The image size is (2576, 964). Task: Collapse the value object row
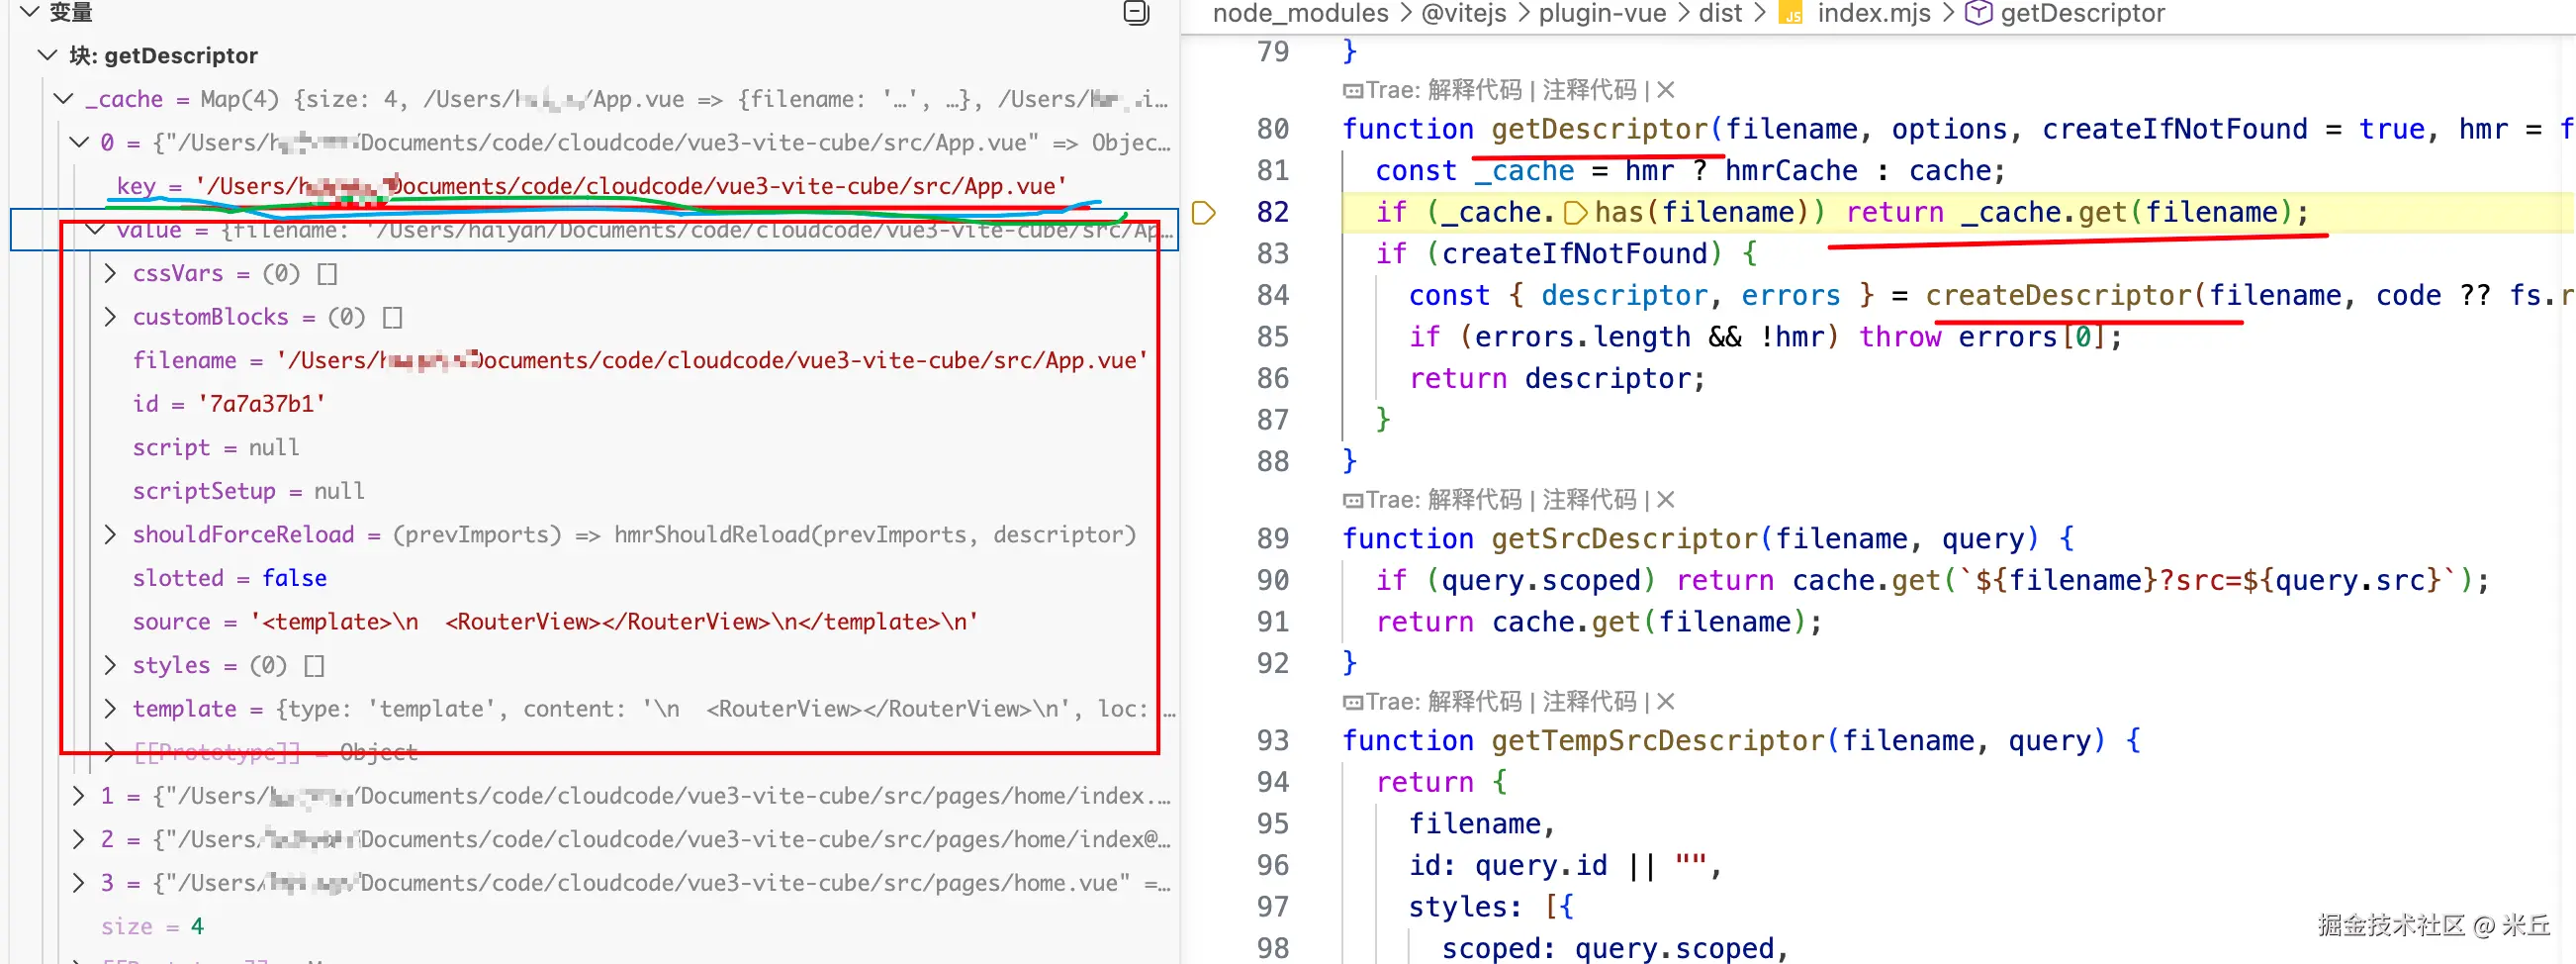[x=96, y=230]
